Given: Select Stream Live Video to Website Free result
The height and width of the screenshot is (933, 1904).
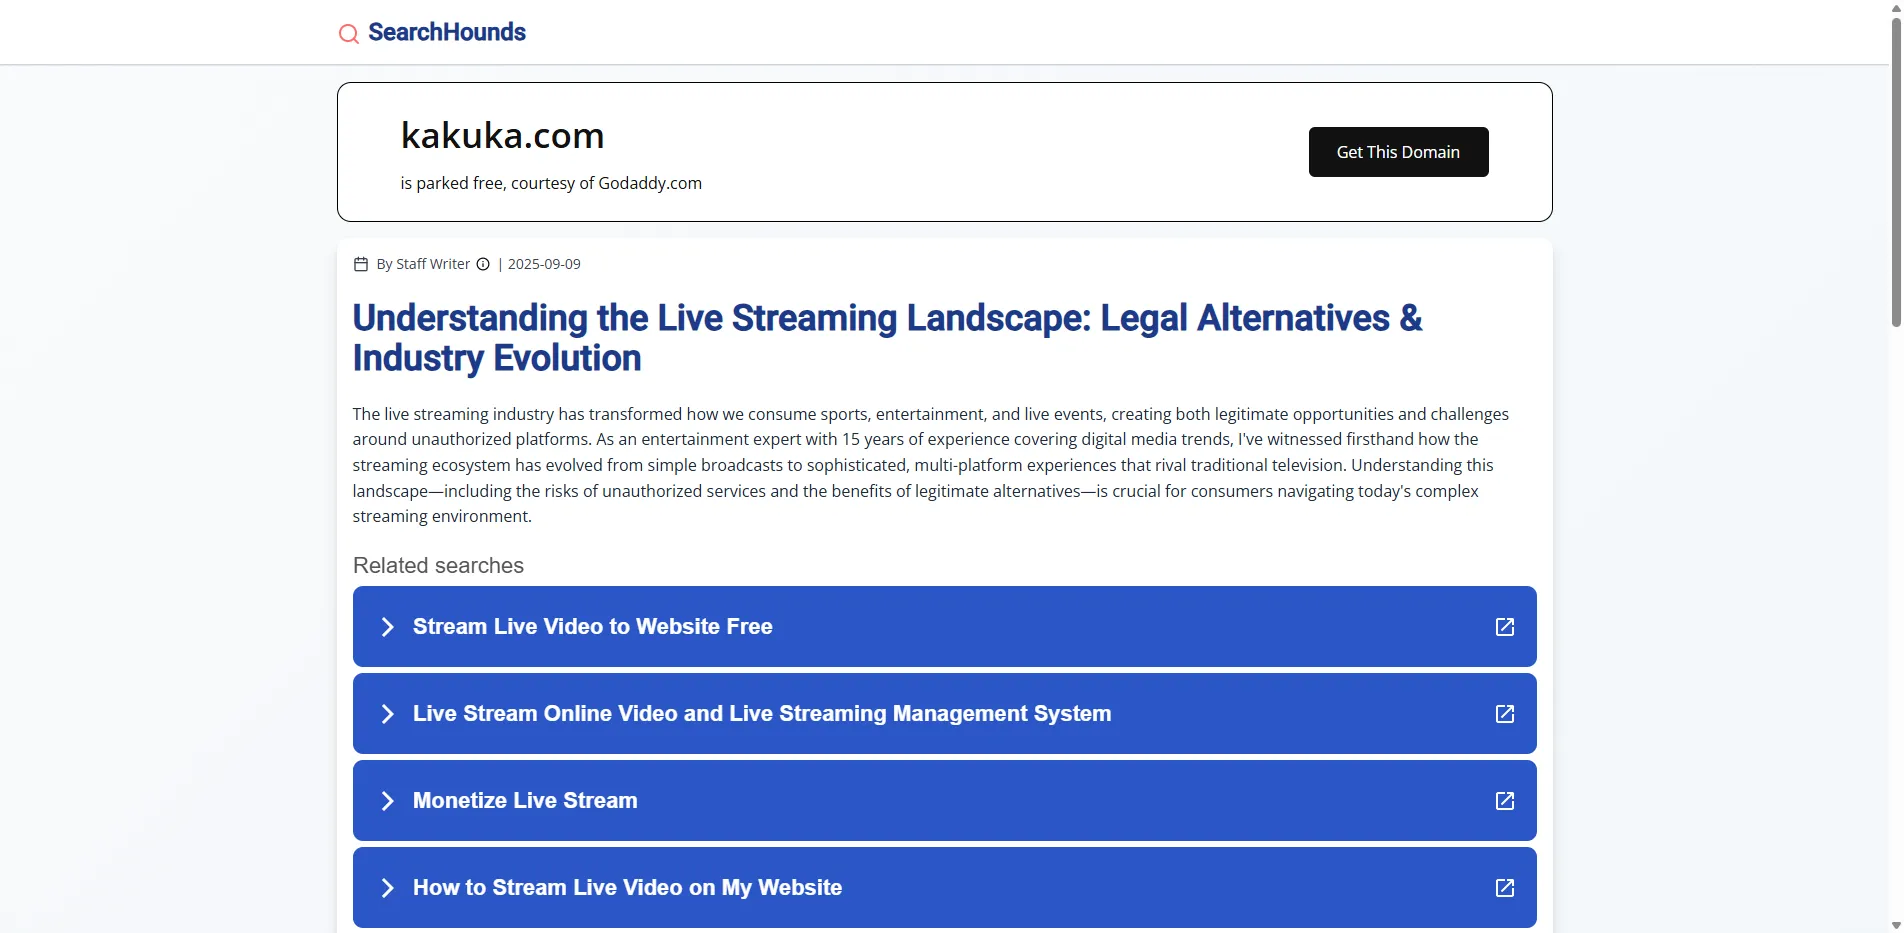Looking at the screenshot, I should 592,627.
